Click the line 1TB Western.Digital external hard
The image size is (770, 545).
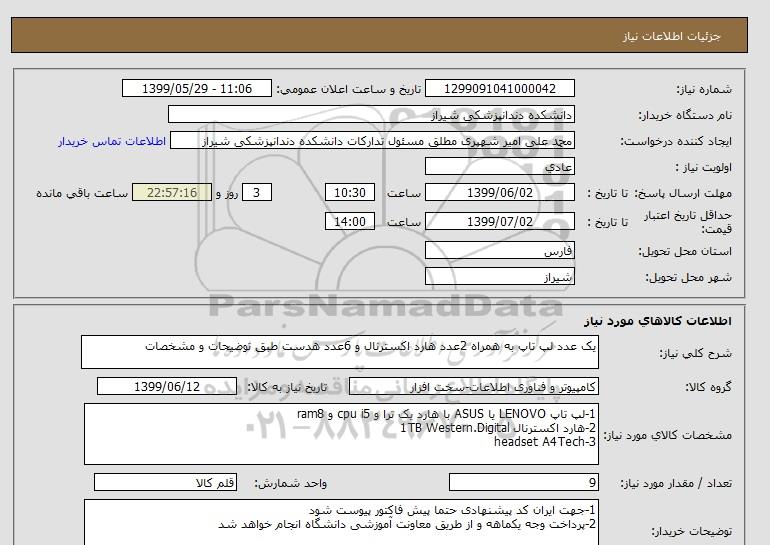498,428
